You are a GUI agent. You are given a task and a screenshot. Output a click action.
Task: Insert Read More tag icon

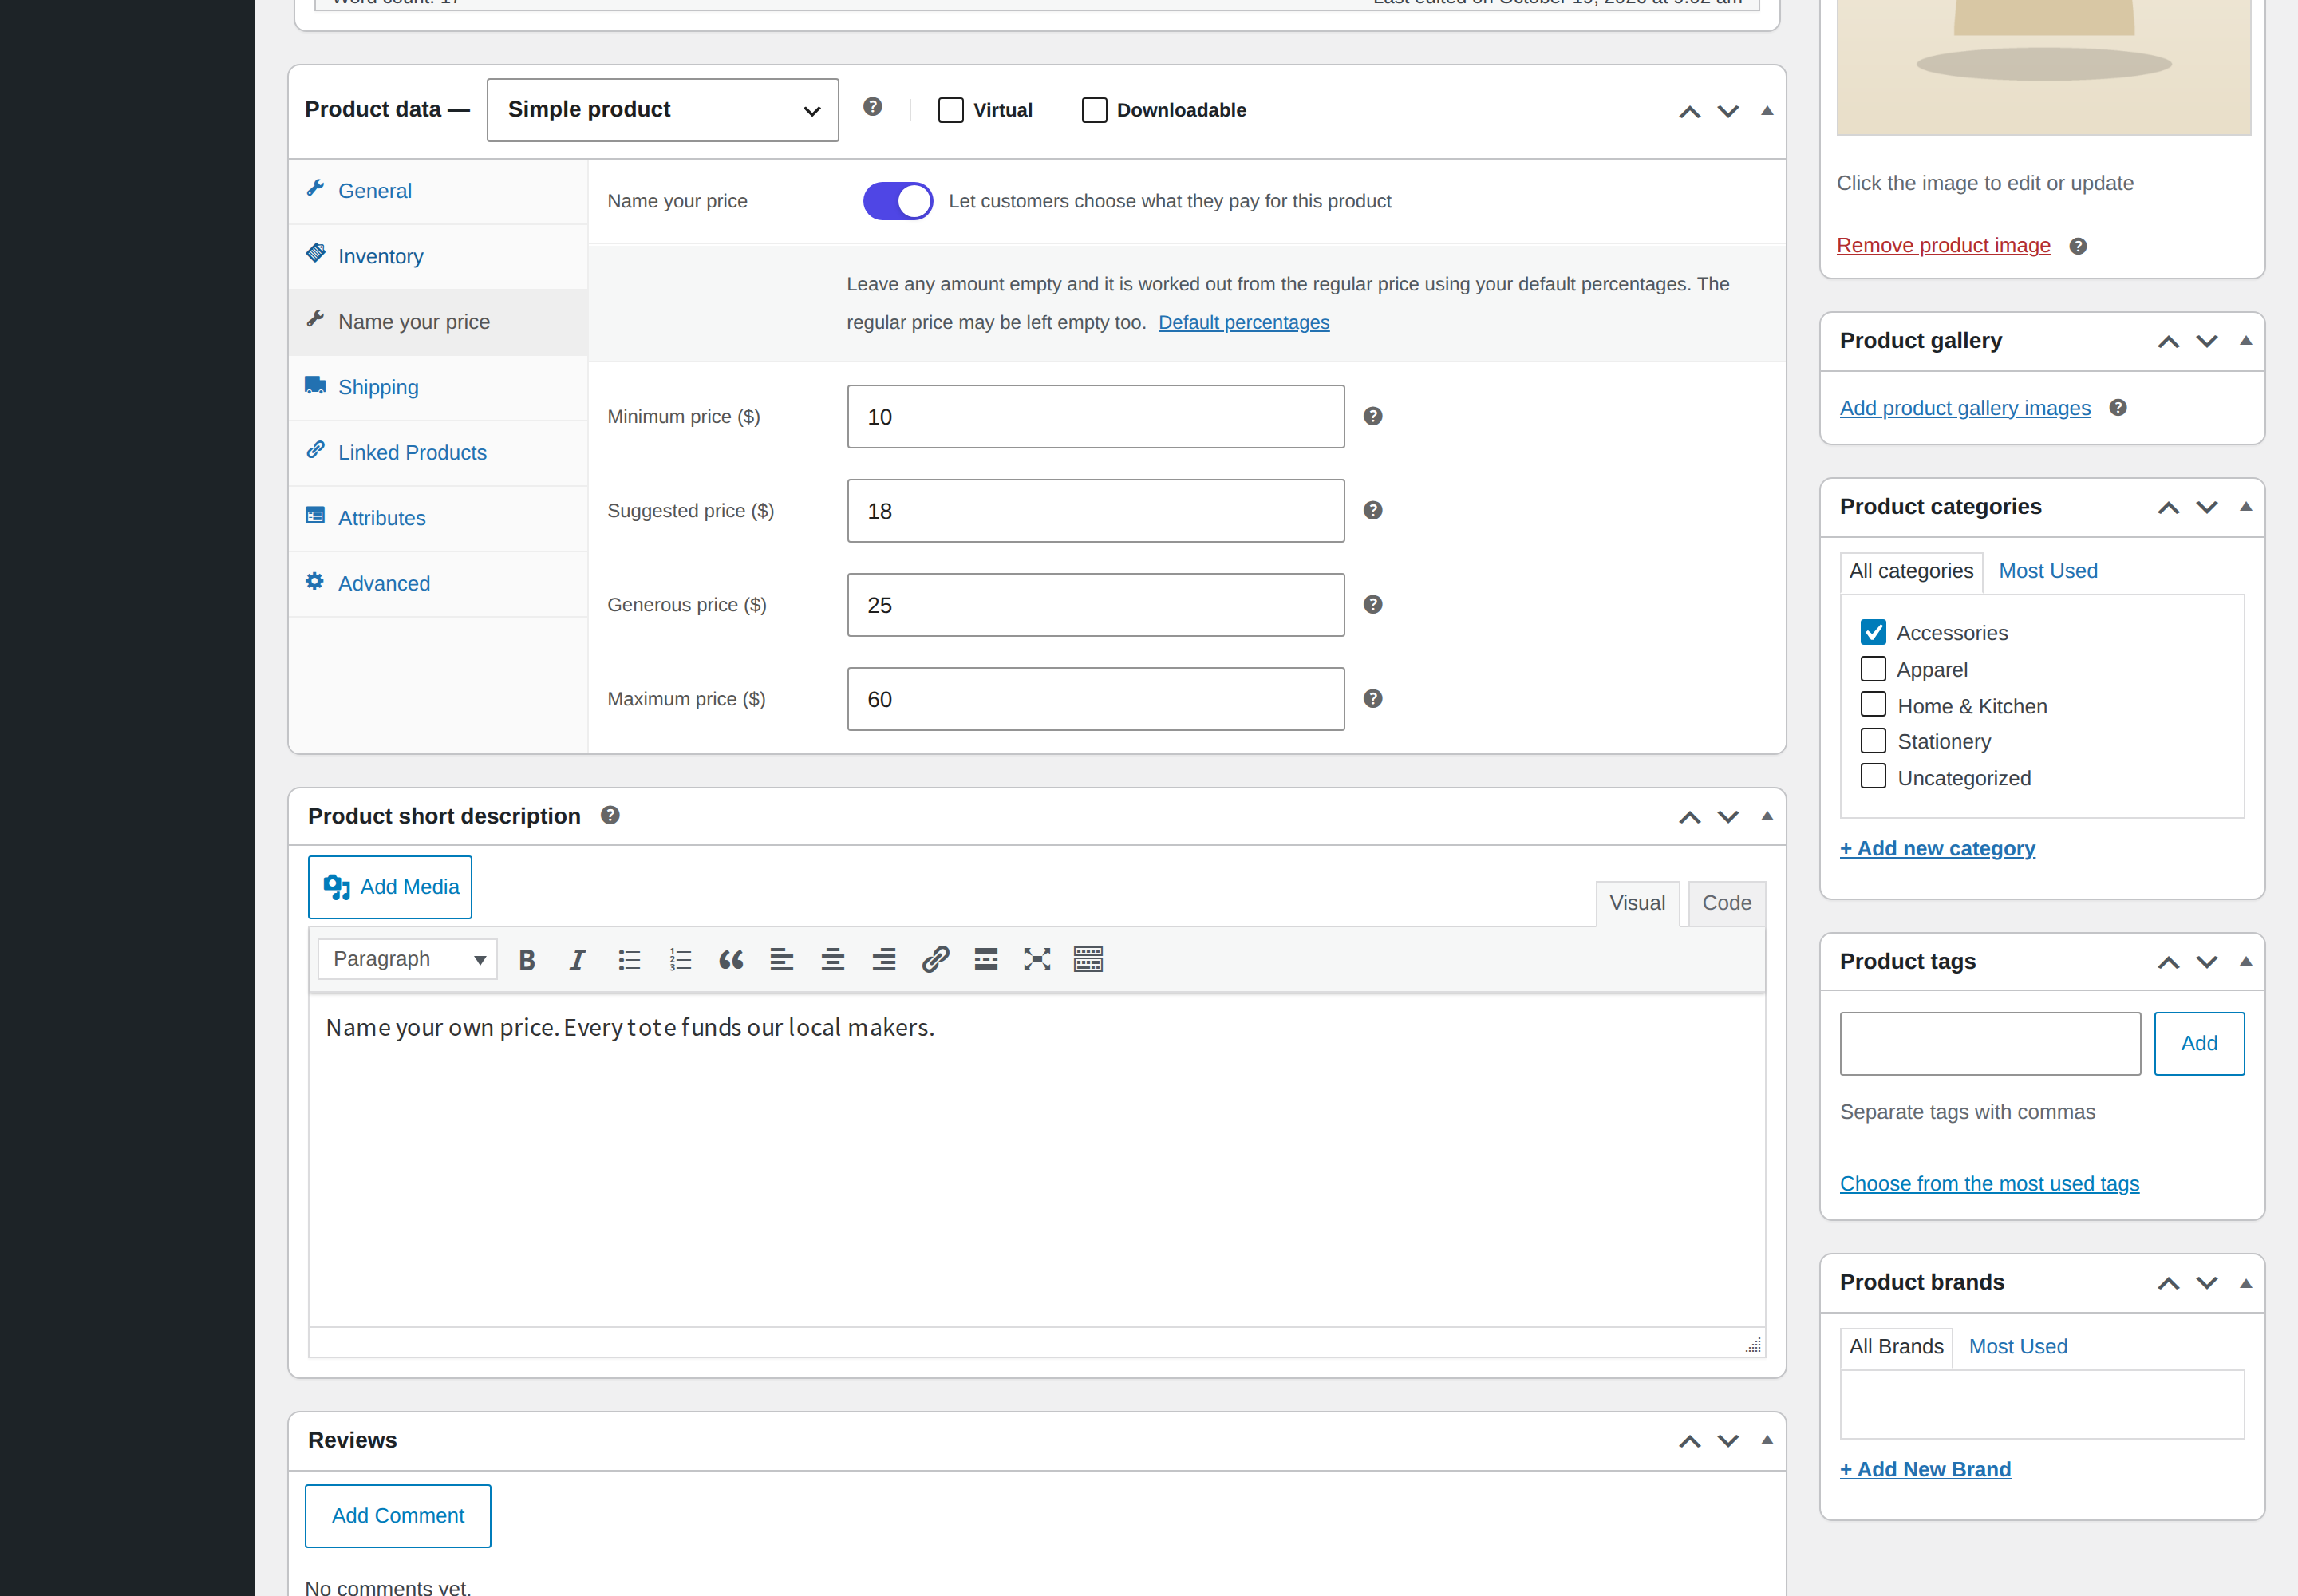coord(986,960)
